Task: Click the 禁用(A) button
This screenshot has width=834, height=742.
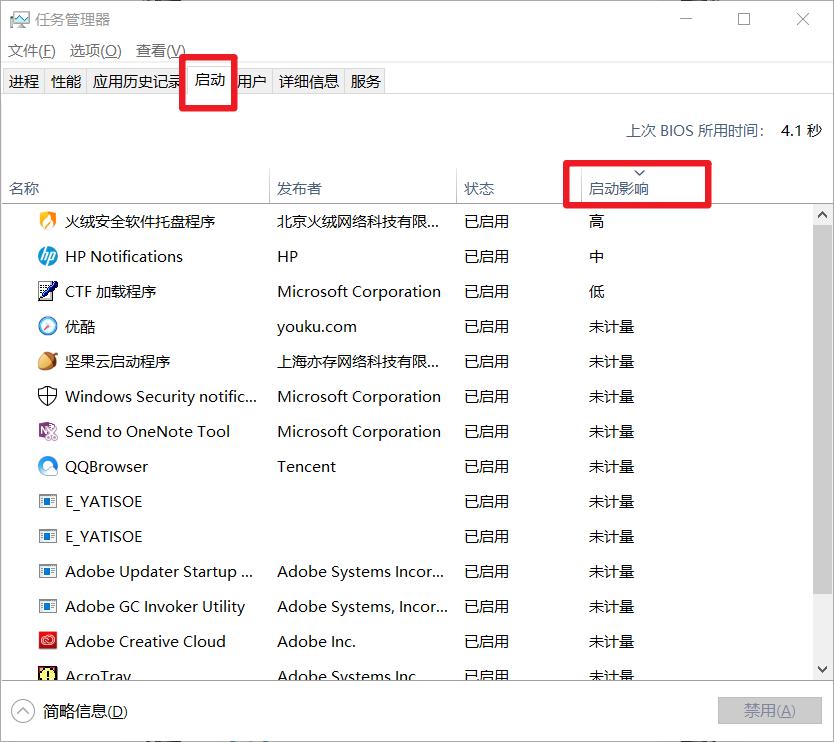Action: click(770, 710)
